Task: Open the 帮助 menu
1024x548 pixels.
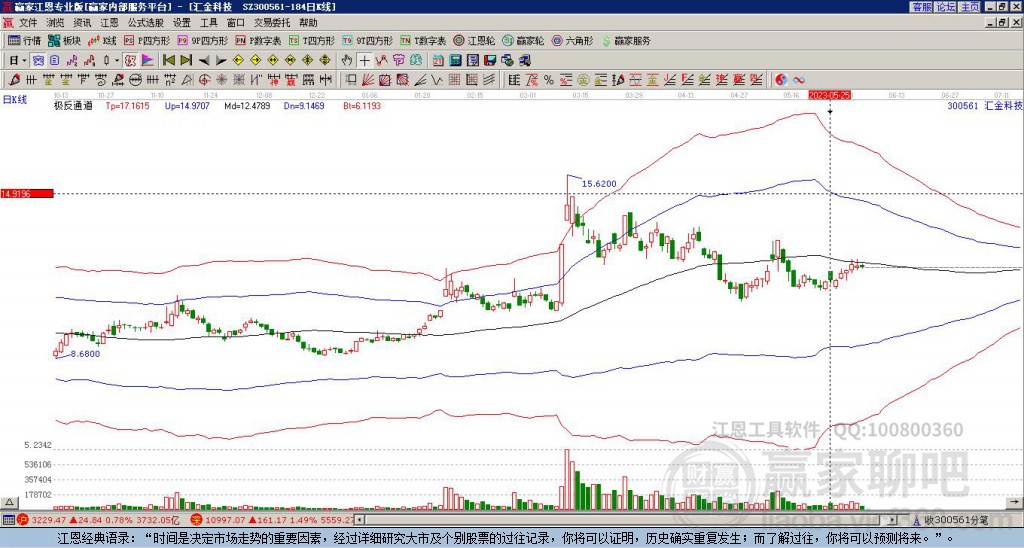Action: coord(308,23)
